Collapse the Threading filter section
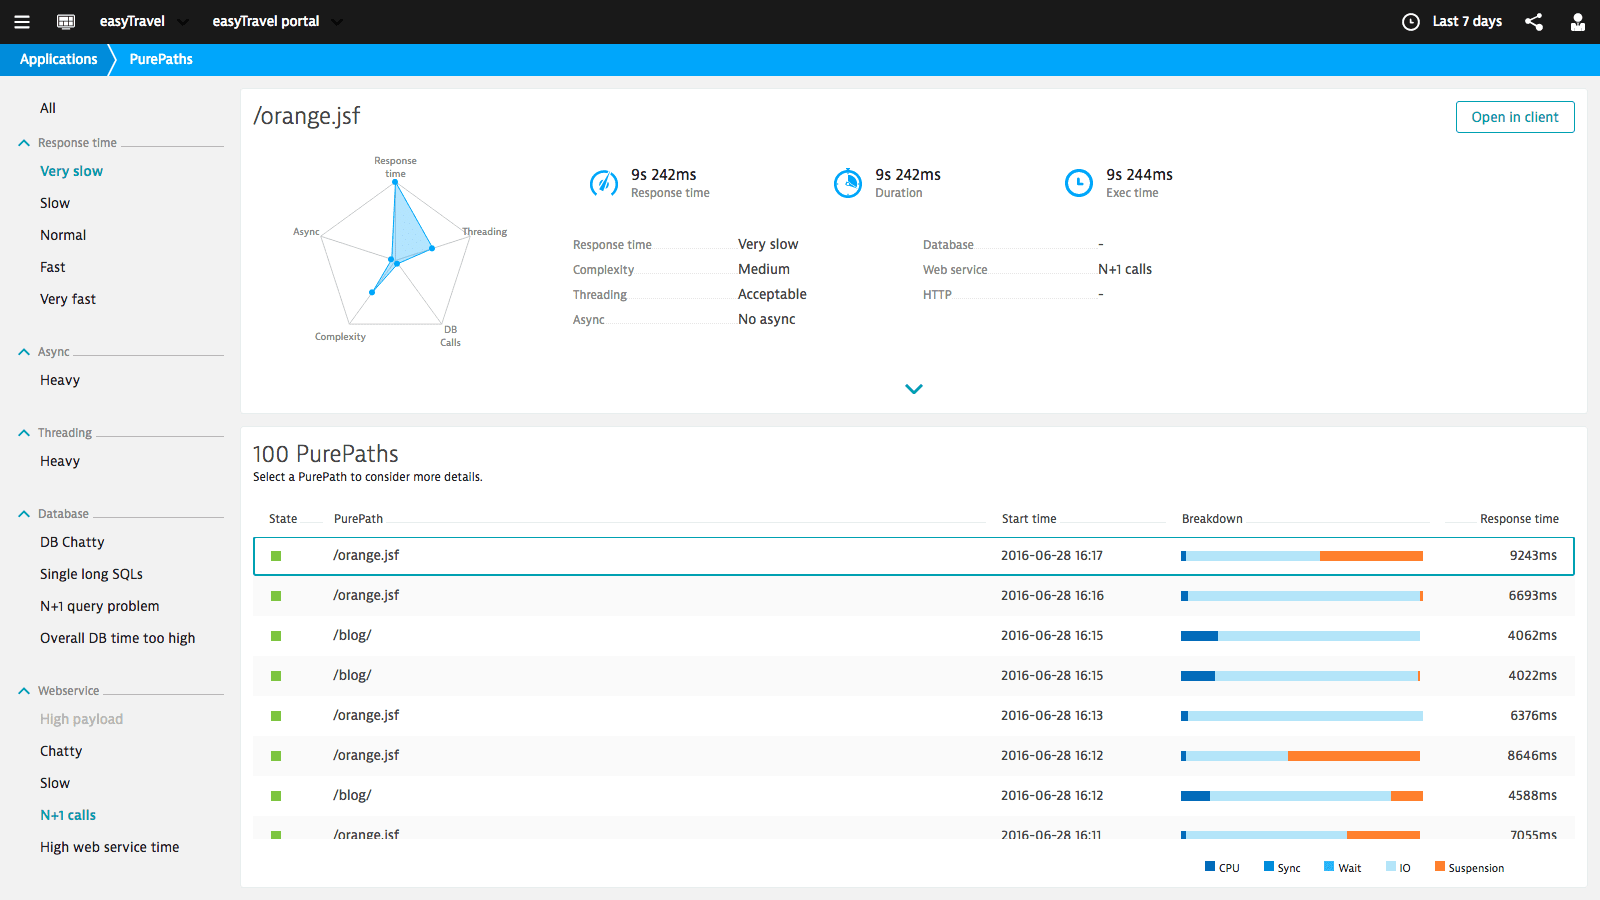Screen dimensions: 1600x900 (24, 433)
